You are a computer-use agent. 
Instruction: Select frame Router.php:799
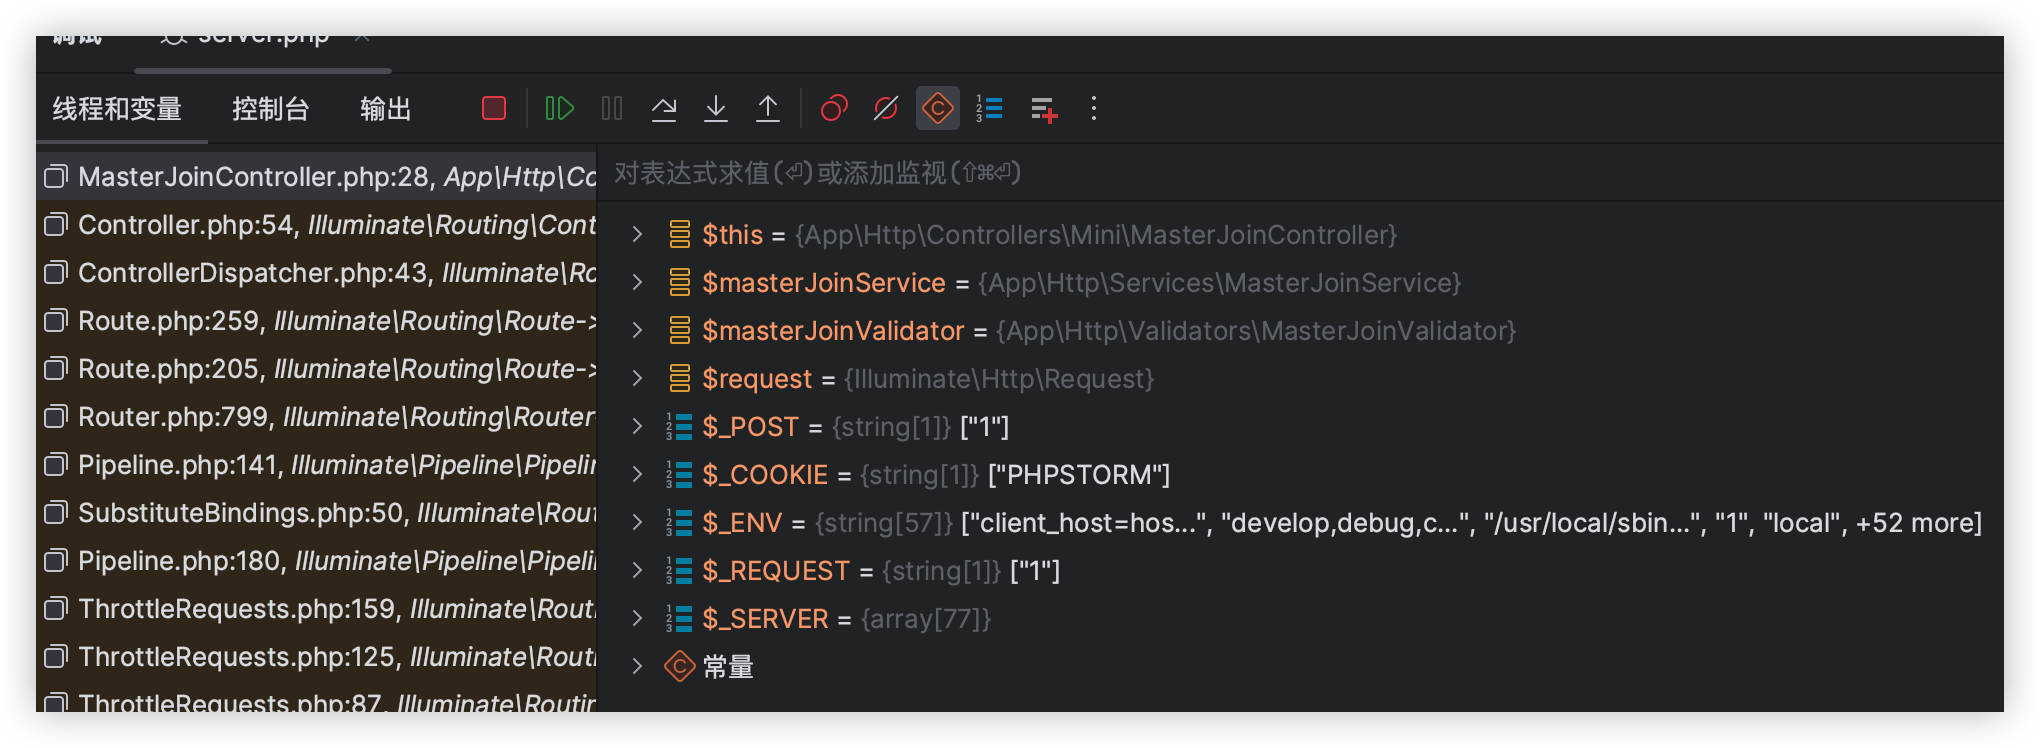pyautogui.click(x=317, y=417)
